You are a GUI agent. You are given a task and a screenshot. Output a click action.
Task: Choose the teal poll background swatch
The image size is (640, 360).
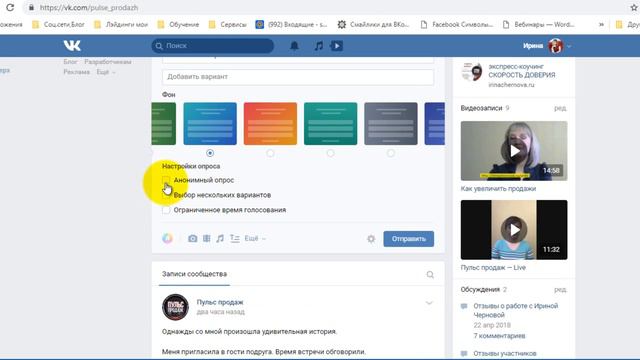[x=331, y=124]
